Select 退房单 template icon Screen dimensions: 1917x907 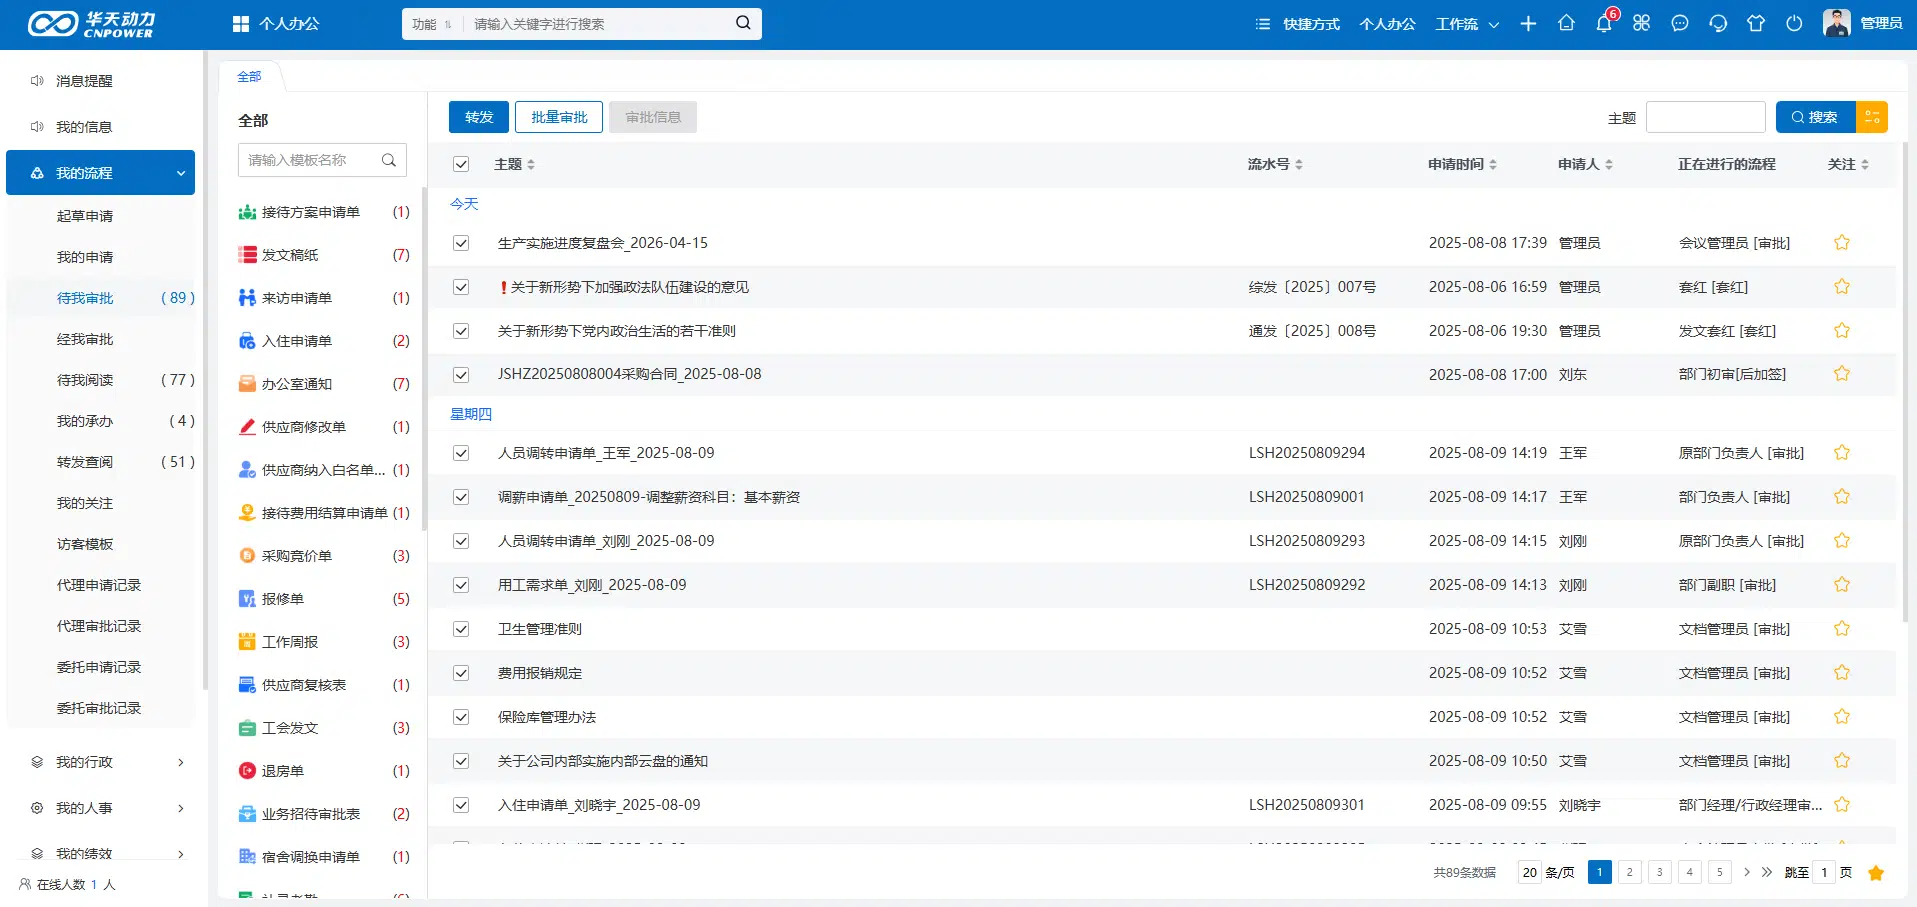[247, 771]
